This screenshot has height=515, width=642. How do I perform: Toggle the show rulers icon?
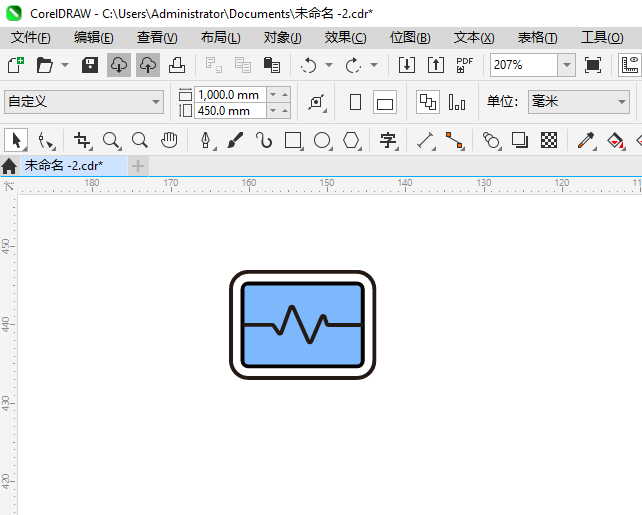coord(630,65)
